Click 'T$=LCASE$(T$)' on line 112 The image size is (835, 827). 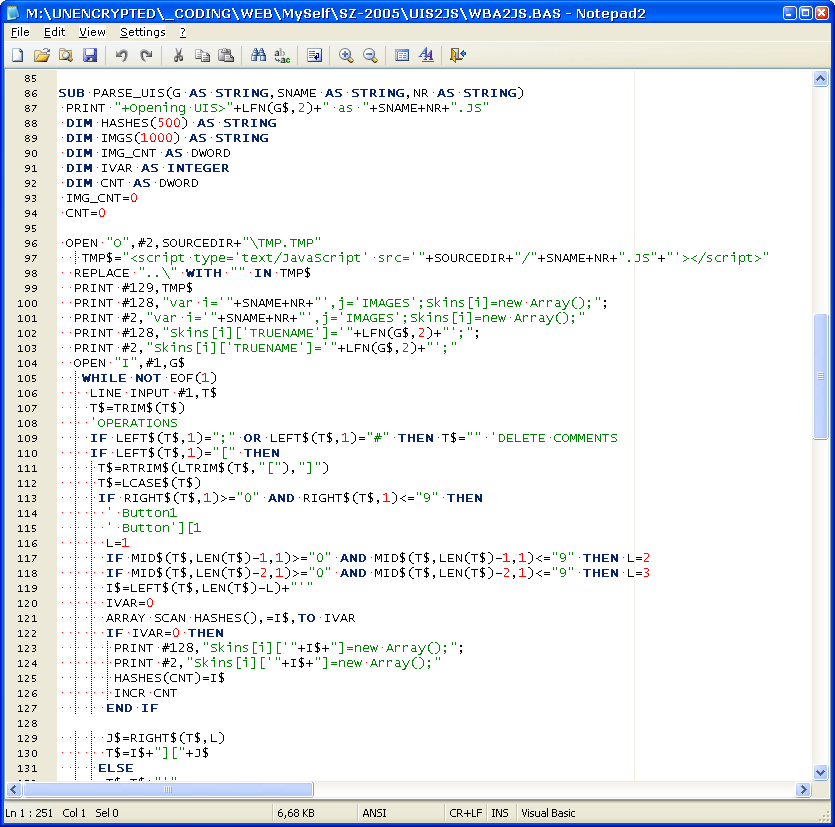point(149,483)
